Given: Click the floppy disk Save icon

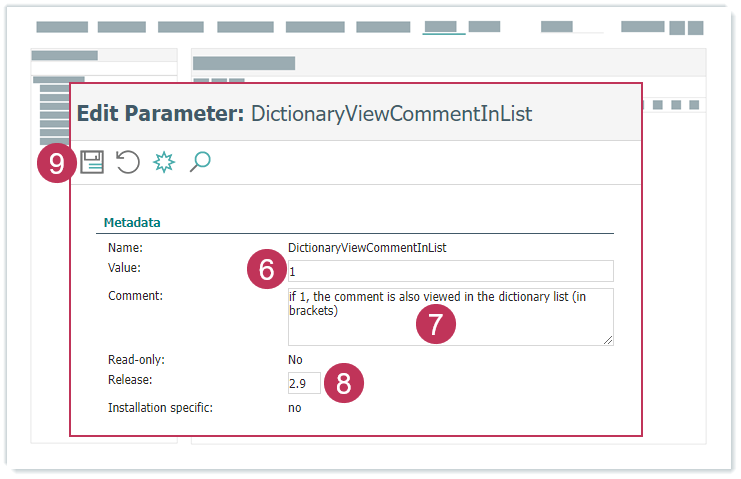Looking at the screenshot, I should coord(92,162).
